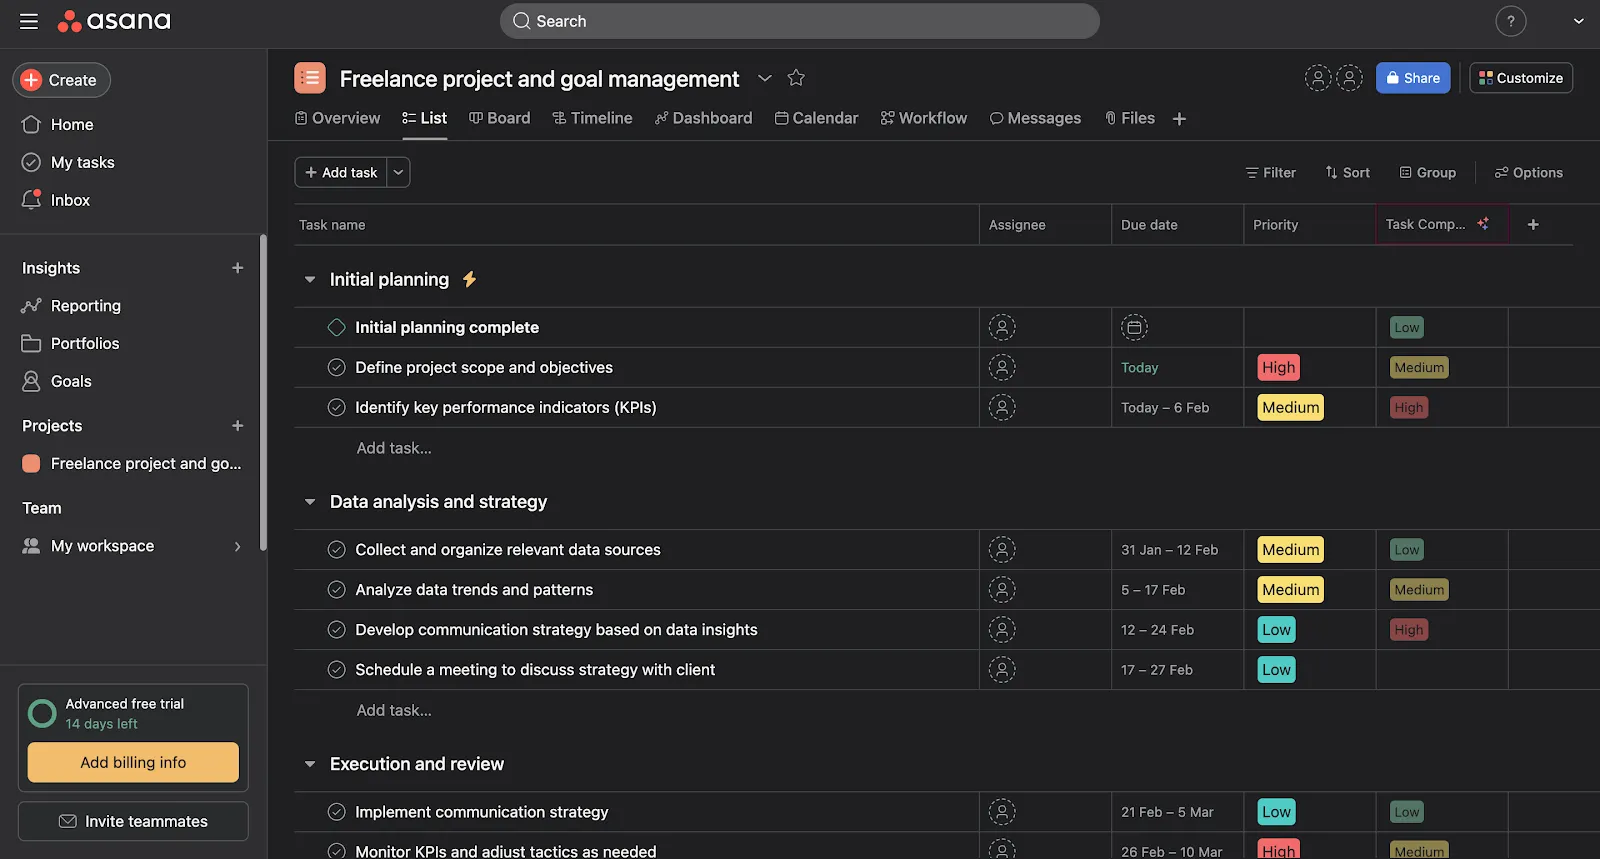Open the help question mark icon
The image size is (1600, 859).
(1510, 21)
